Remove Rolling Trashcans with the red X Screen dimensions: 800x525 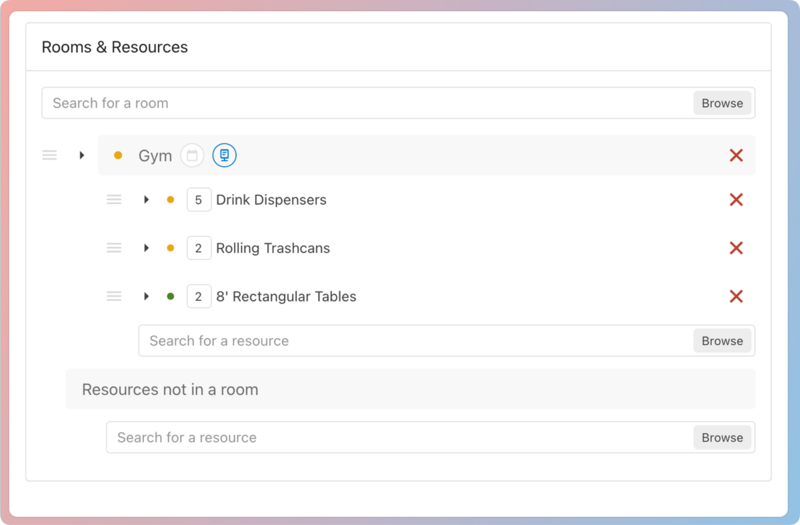pyautogui.click(x=736, y=248)
